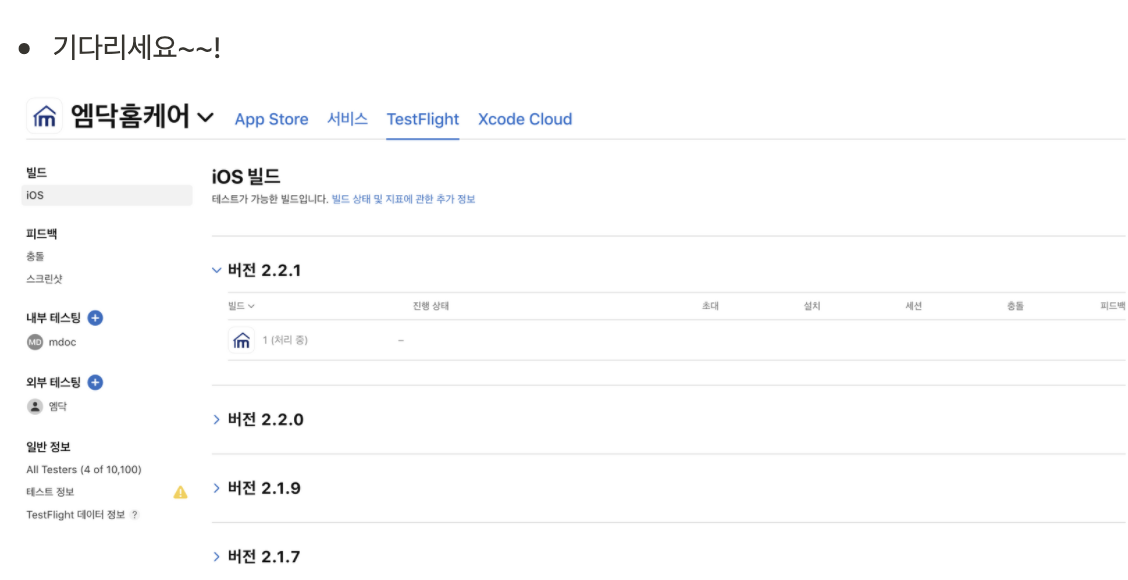The width and height of the screenshot is (1128, 580).
Task: Expand the 버전 2.1.9 section
Action: pyautogui.click(x=217, y=489)
